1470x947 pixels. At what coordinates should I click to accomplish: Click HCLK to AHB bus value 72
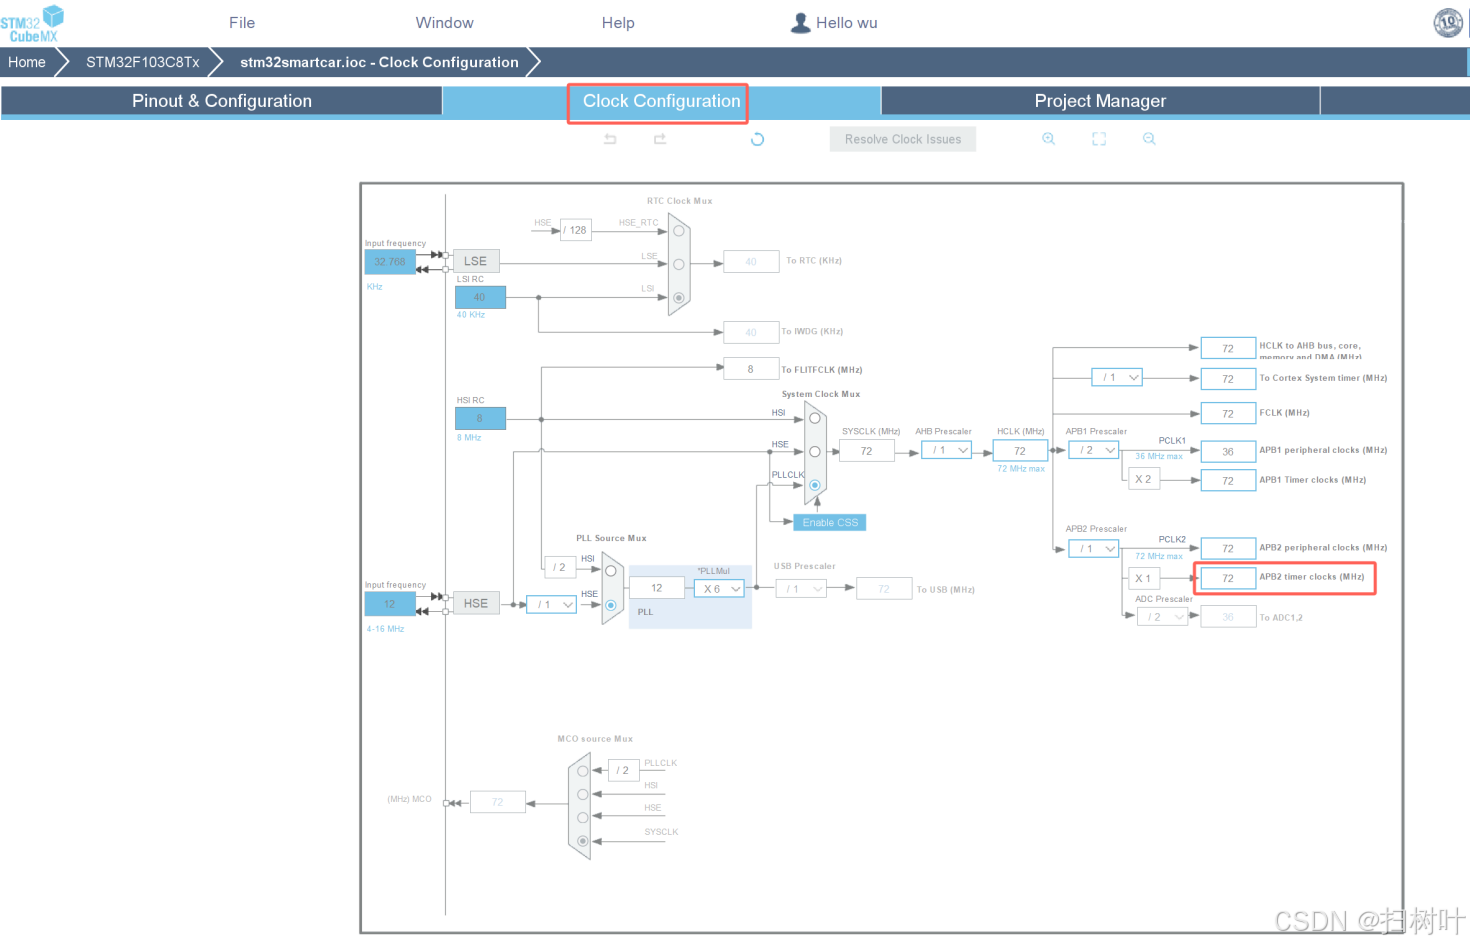pos(1228,348)
